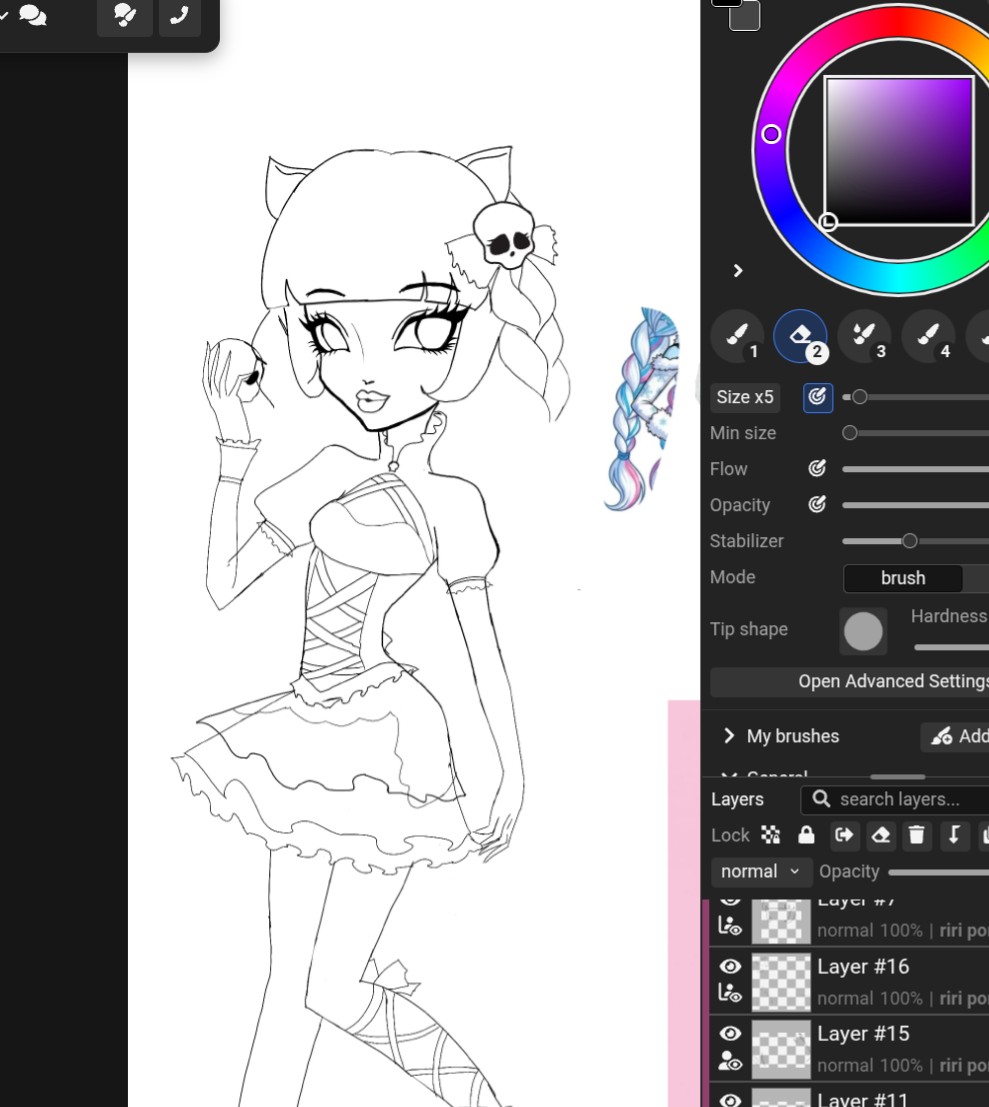The height and width of the screenshot is (1107, 989).
Task: Click the brush Opacity slider track
Action: [x=916, y=505]
